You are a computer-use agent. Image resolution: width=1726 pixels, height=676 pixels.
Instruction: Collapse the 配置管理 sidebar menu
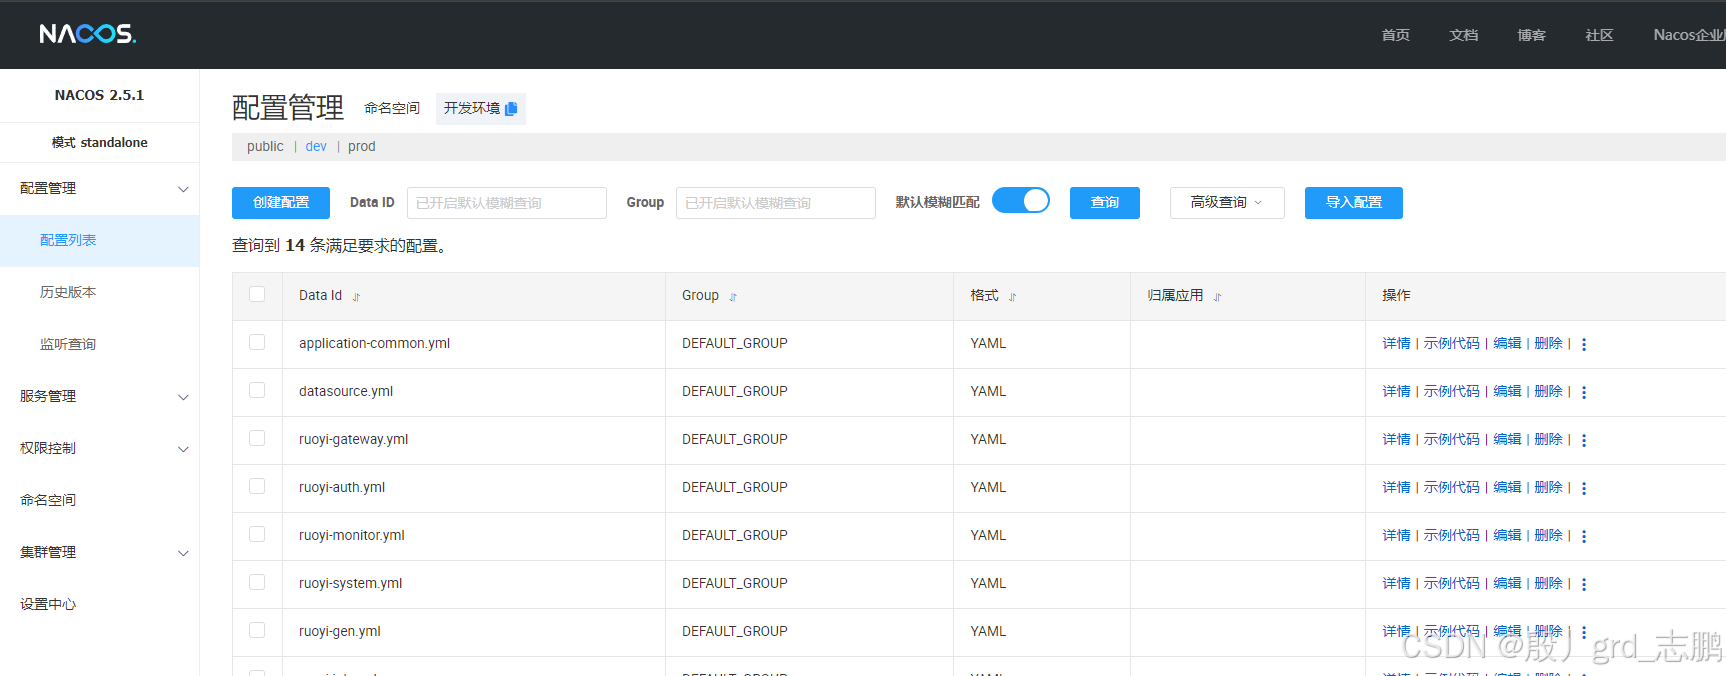click(100, 189)
